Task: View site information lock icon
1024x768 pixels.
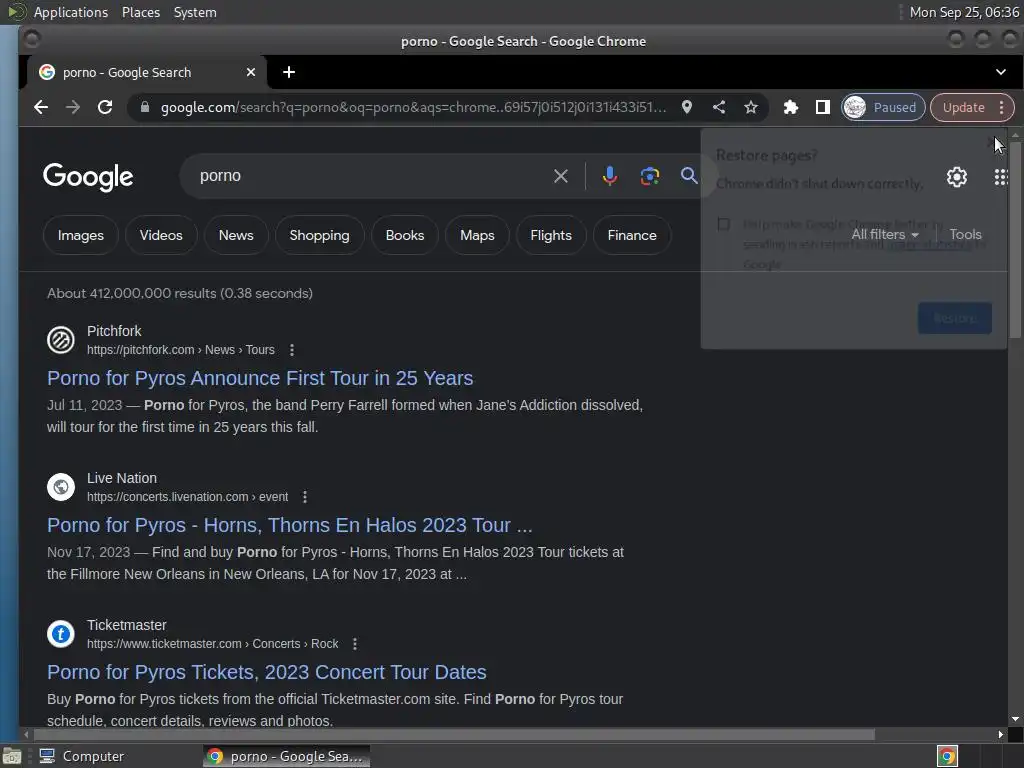Action: 145,107
